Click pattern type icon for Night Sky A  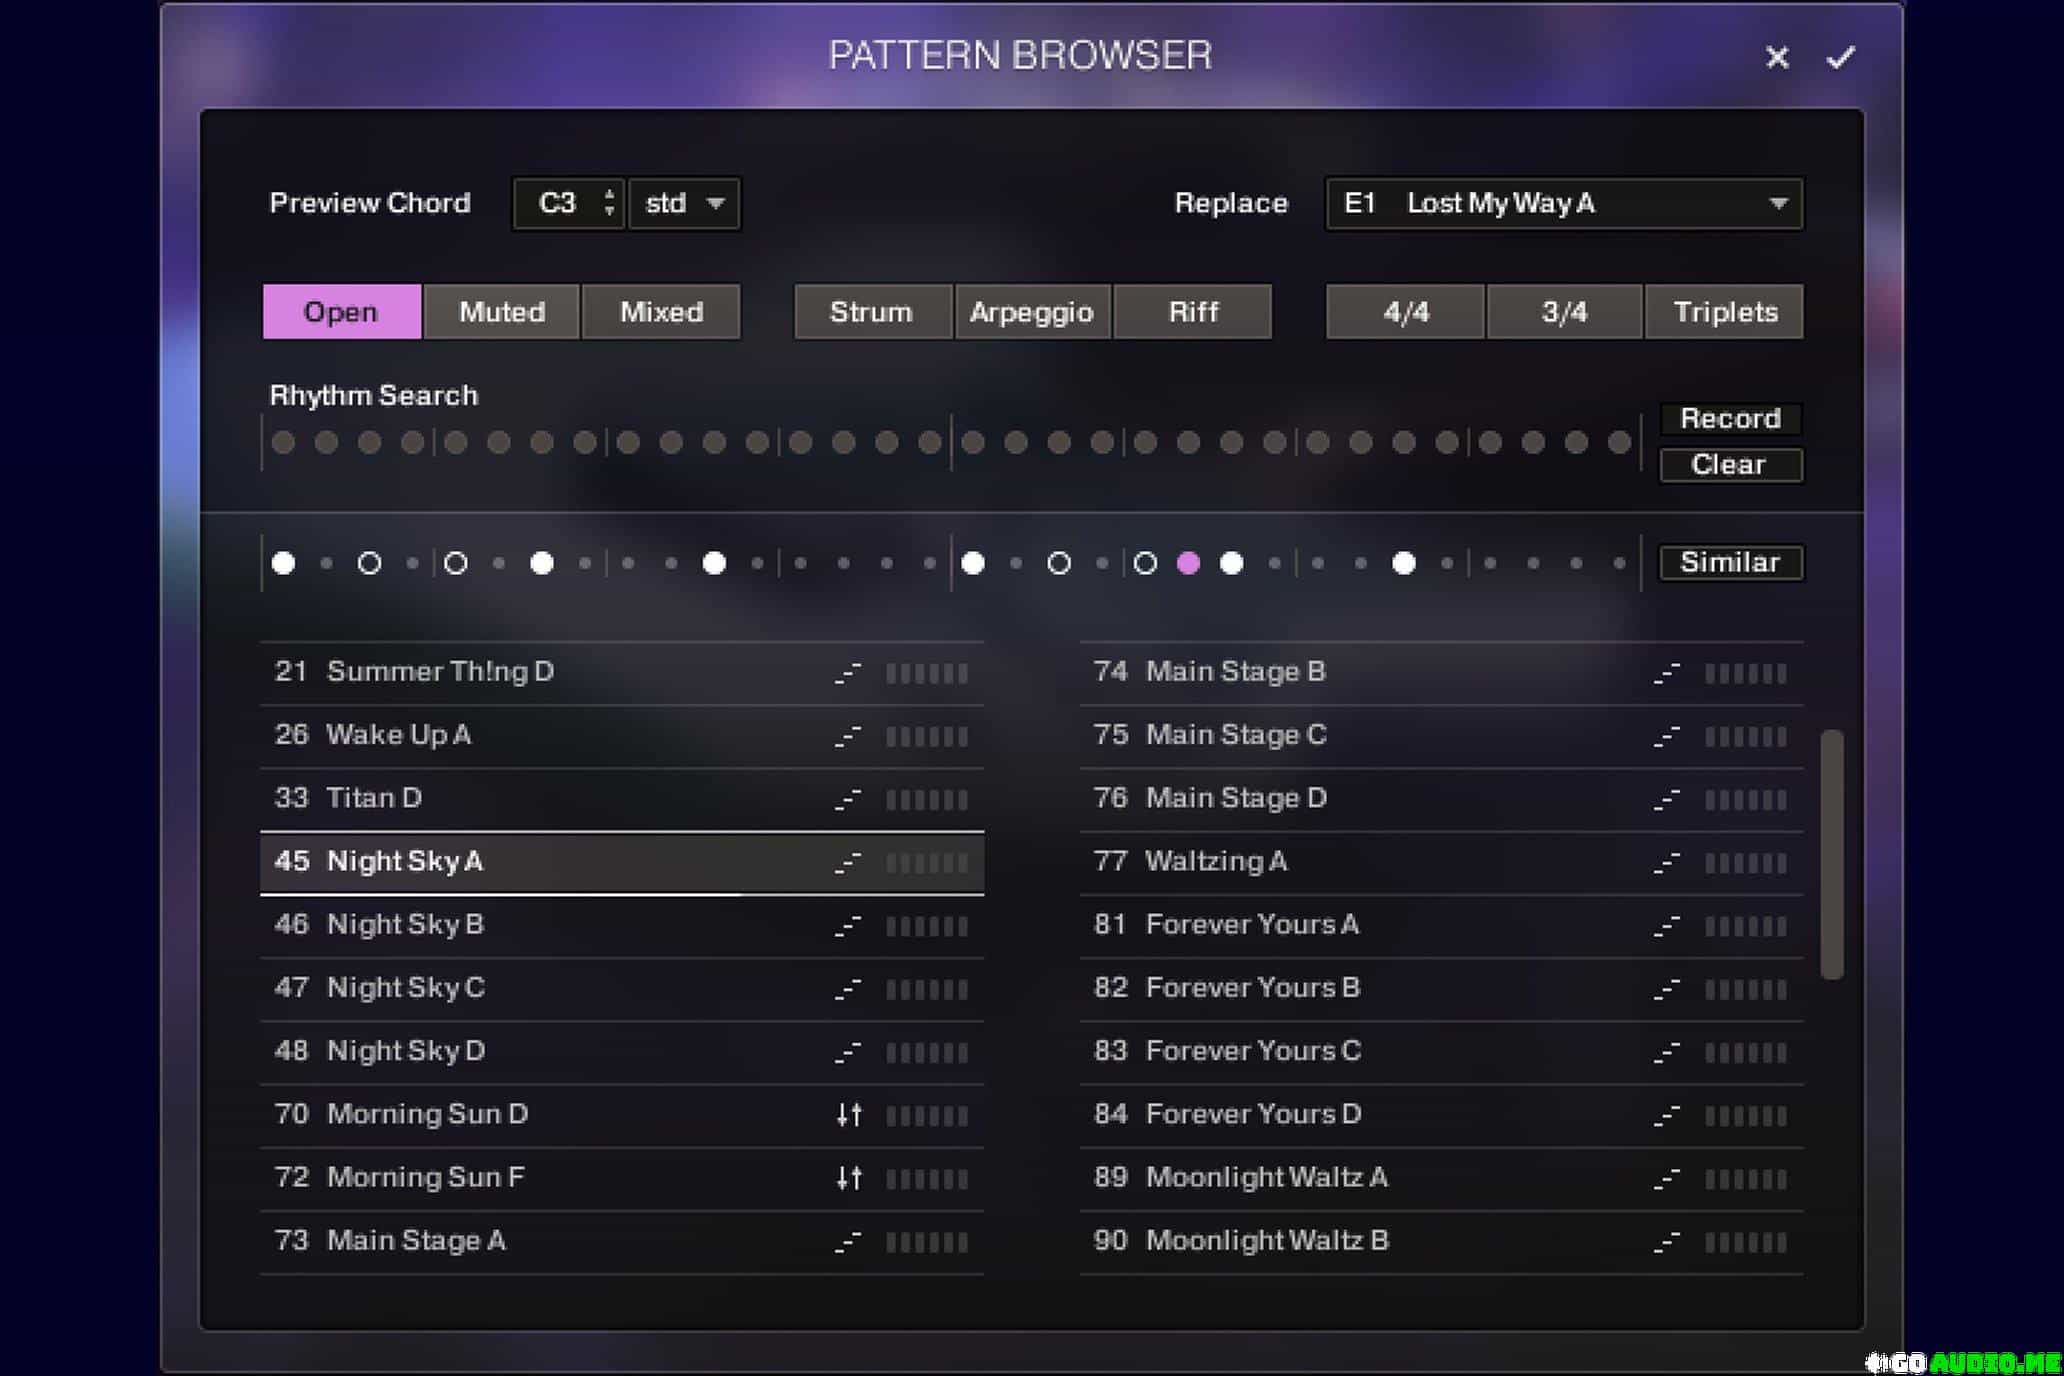coord(848,862)
